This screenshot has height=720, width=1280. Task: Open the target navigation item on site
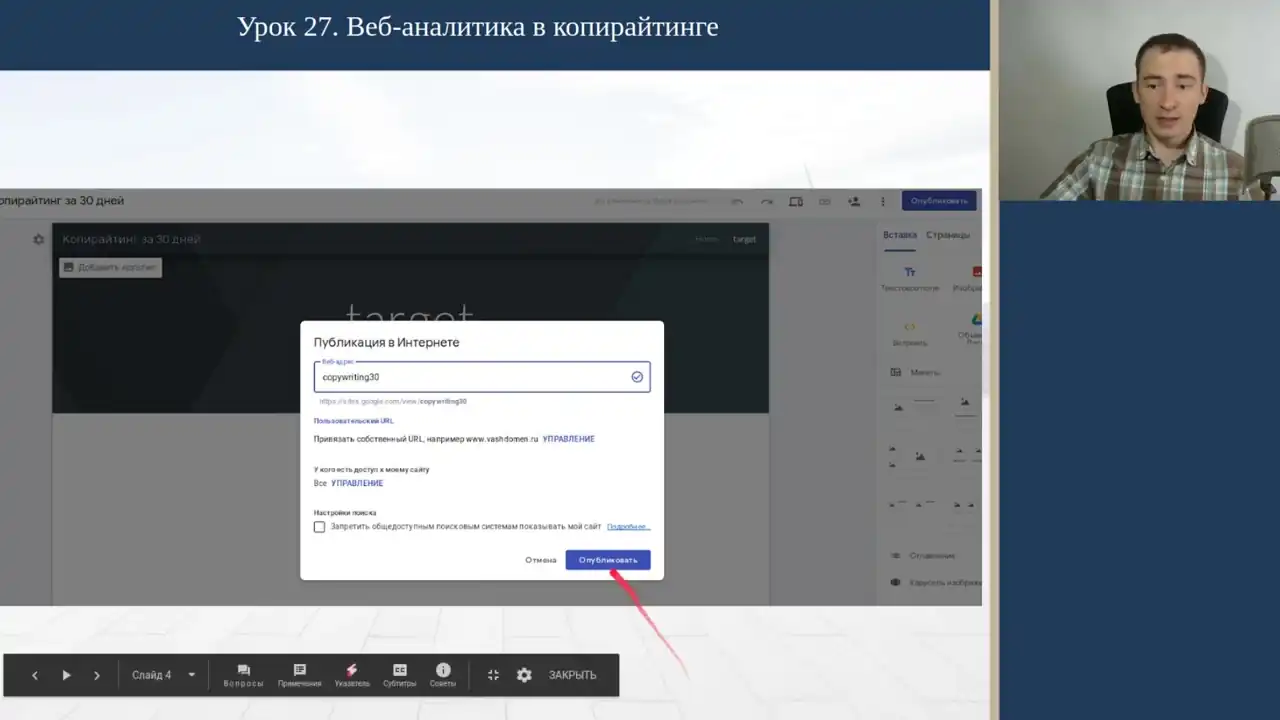(744, 239)
